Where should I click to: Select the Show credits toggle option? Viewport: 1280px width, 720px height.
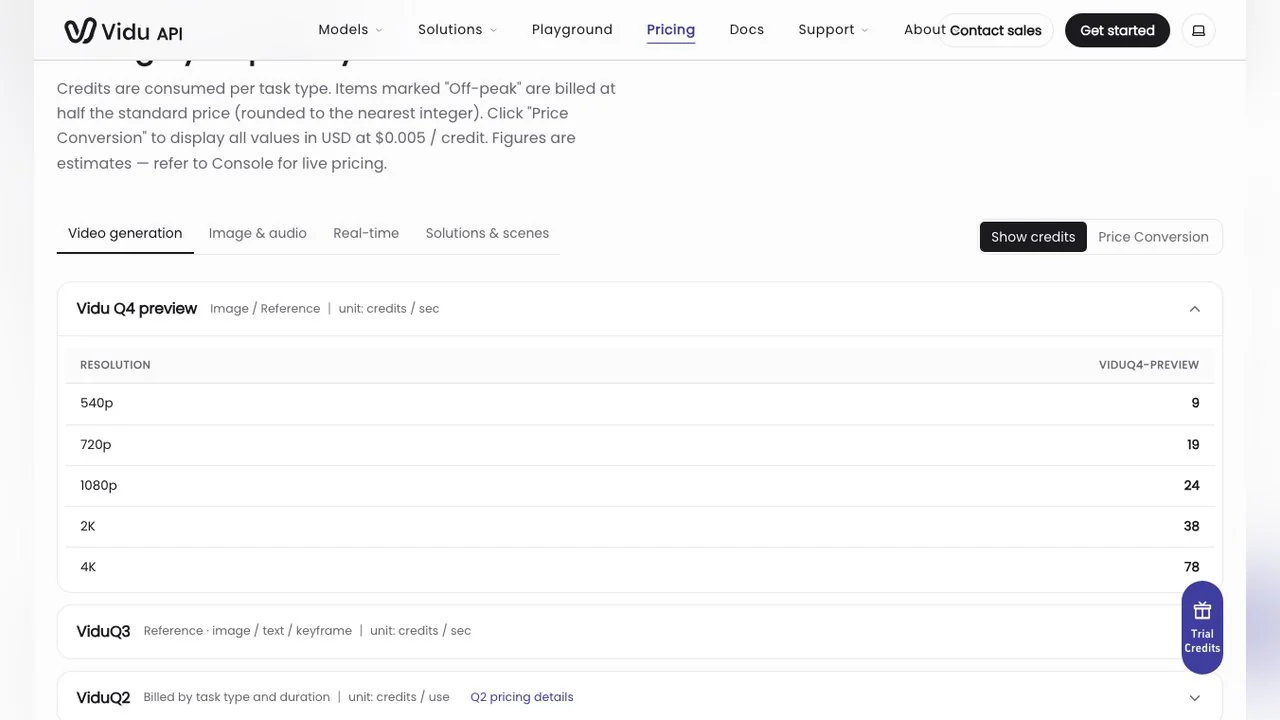pos(1033,237)
